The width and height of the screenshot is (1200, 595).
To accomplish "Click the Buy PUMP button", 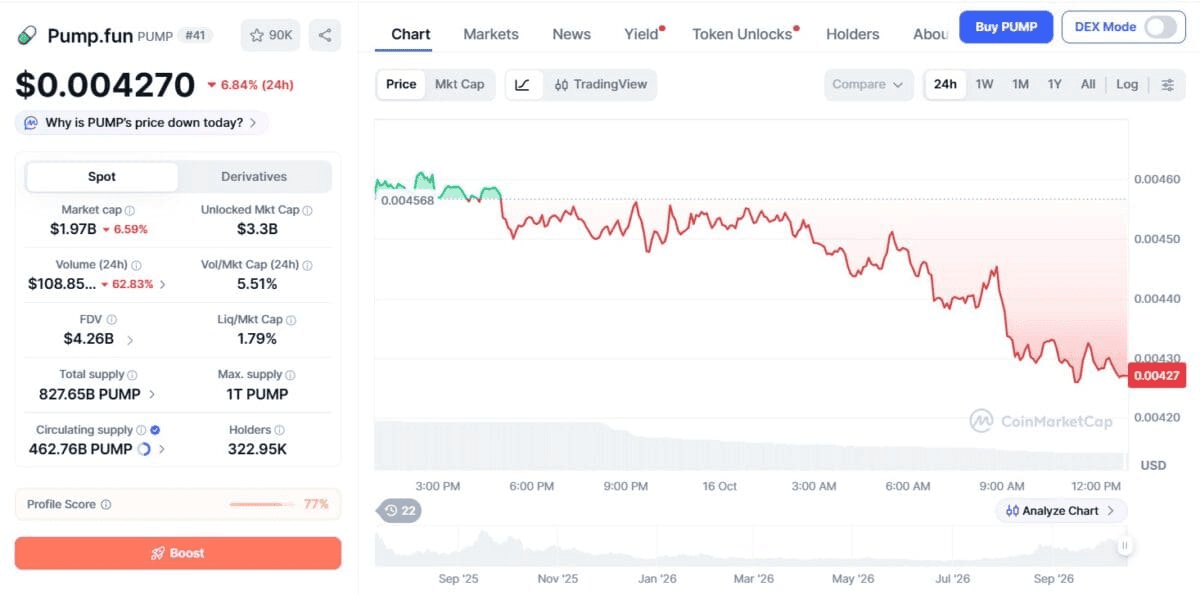I will [1006, 27].
